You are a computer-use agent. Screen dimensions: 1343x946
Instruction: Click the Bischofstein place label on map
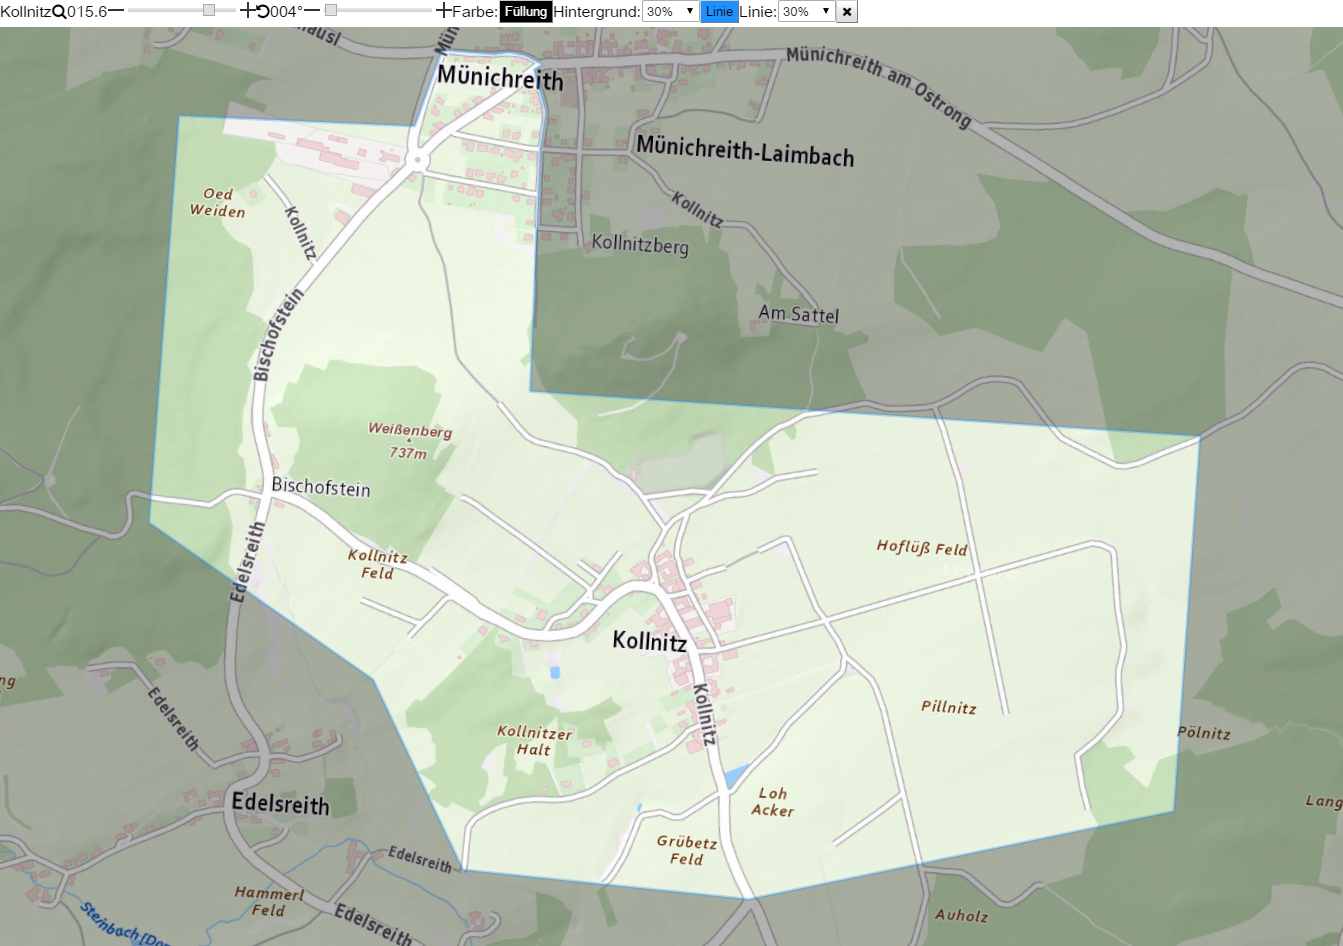point(321,488)
